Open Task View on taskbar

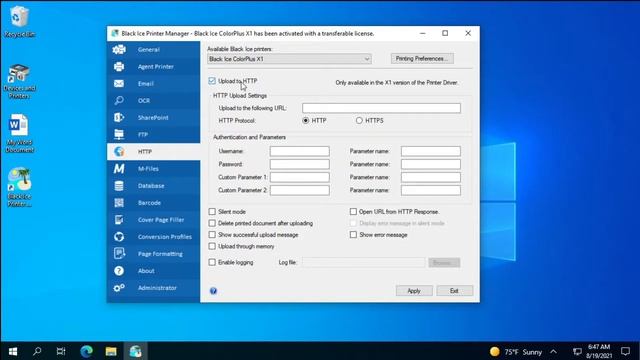(61, 351)
